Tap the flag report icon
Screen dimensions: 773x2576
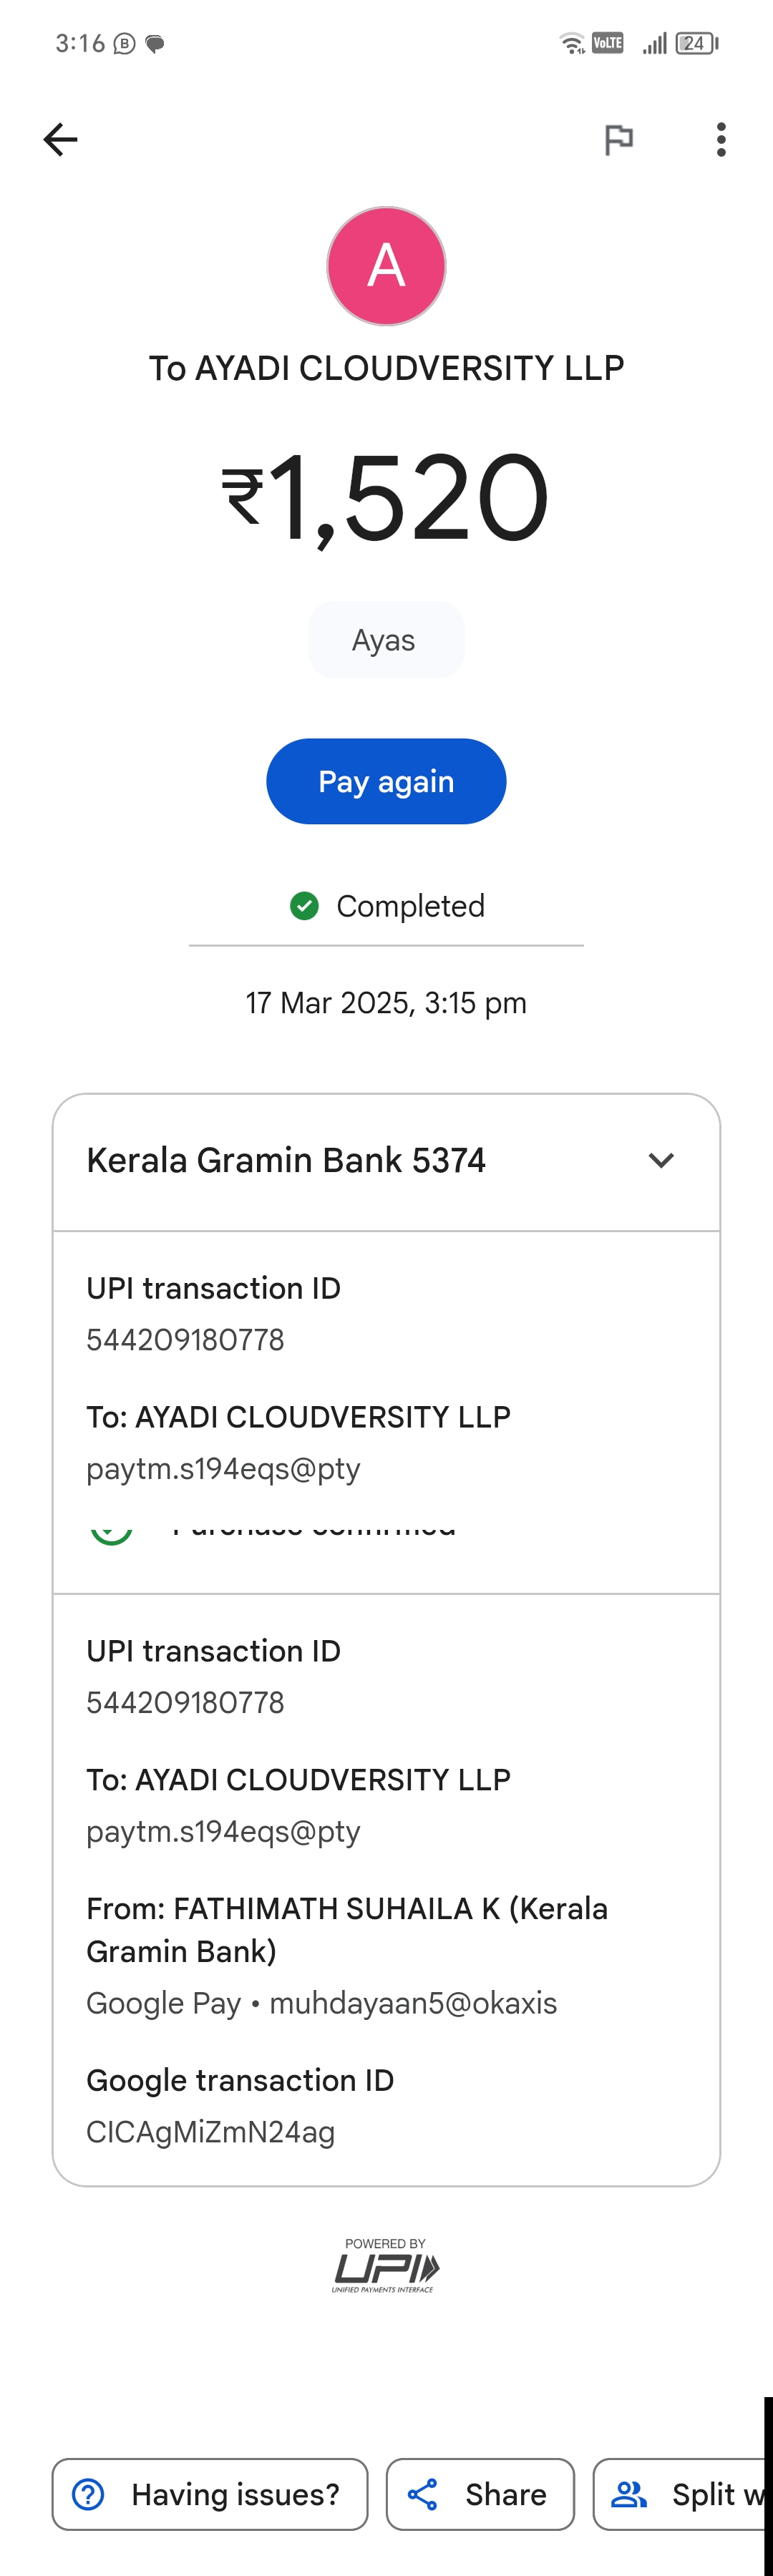coord(619,139)
